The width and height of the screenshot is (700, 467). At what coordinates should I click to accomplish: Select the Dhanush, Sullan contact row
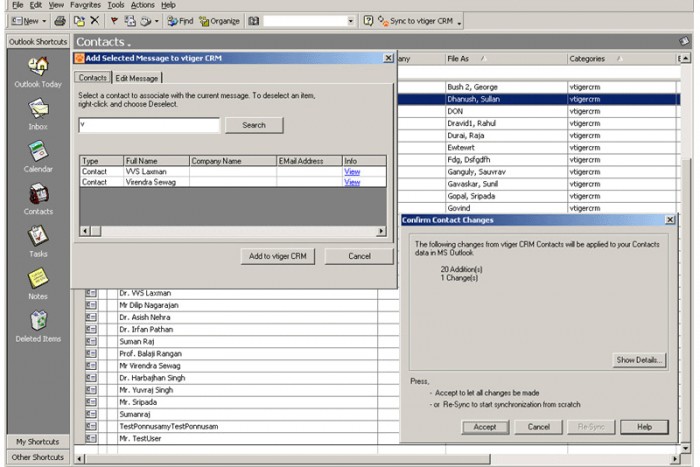pyautogui.click(x=538, y=99)
